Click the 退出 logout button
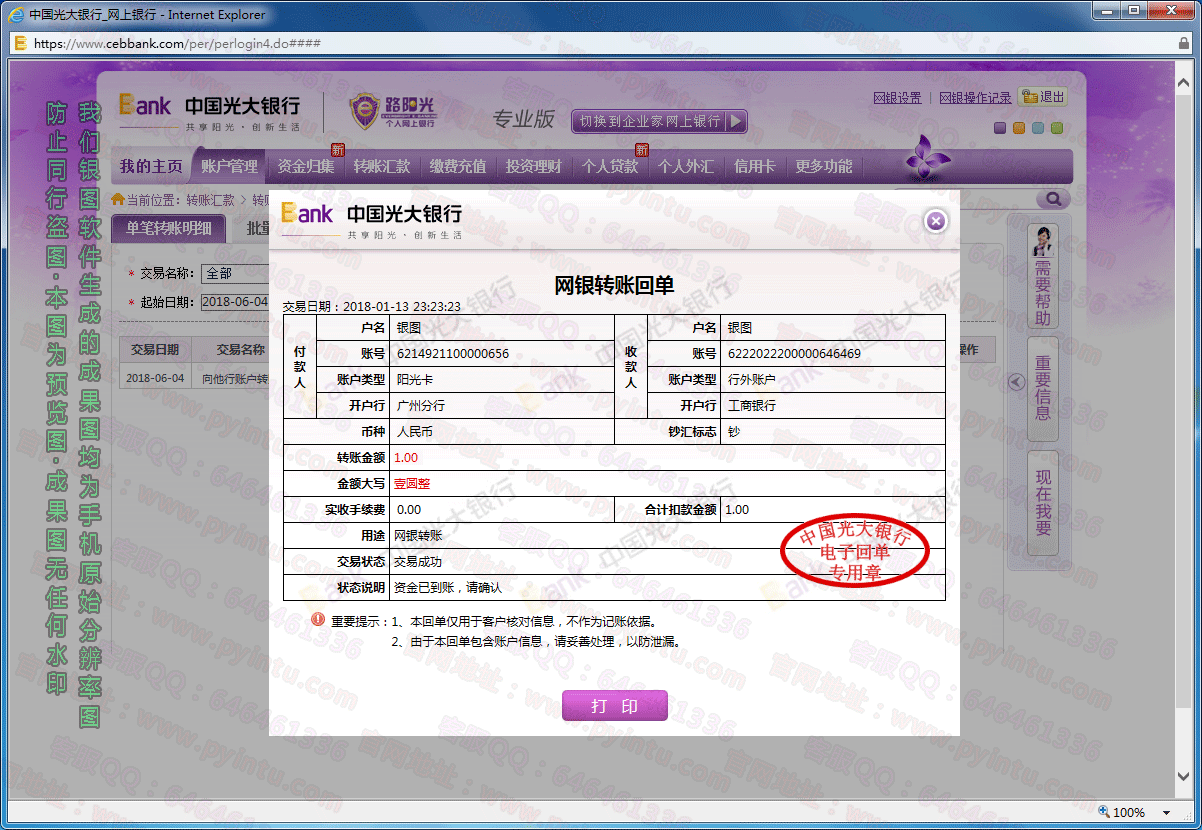The image size is (1202, 830). click(x=1042, y=97)
